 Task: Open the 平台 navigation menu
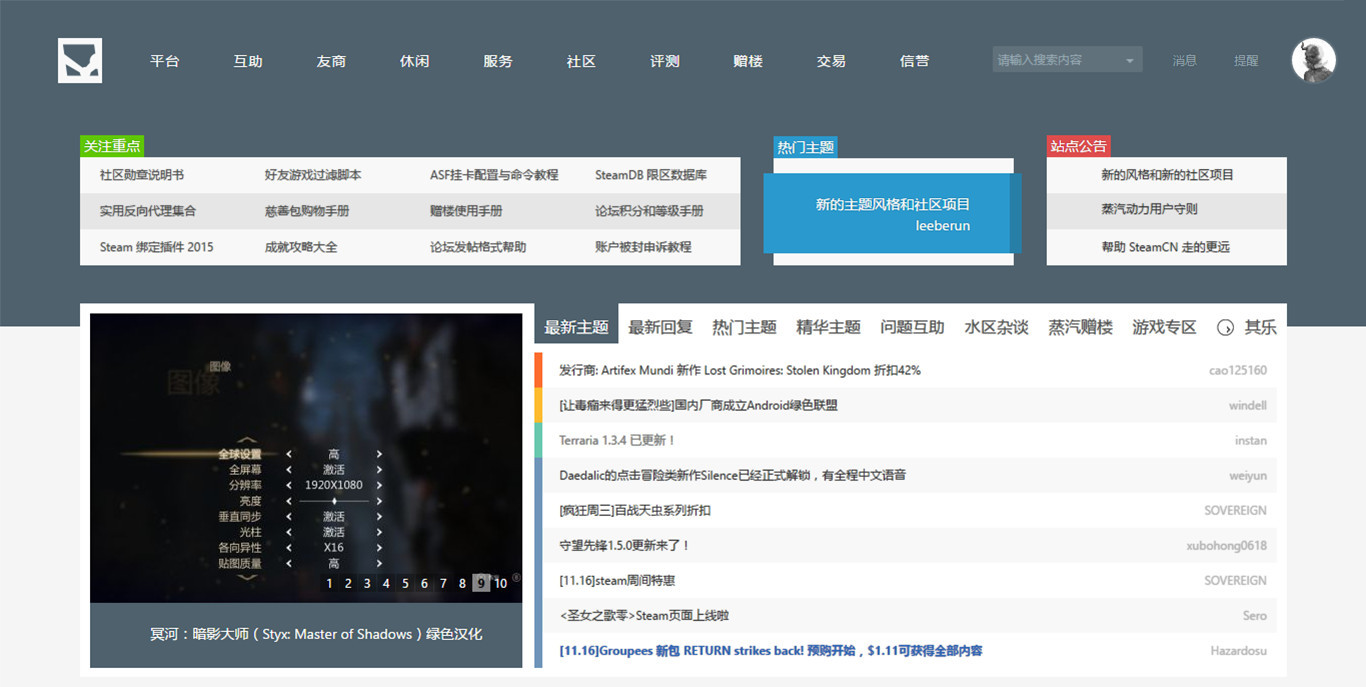[x=165, y=61]
